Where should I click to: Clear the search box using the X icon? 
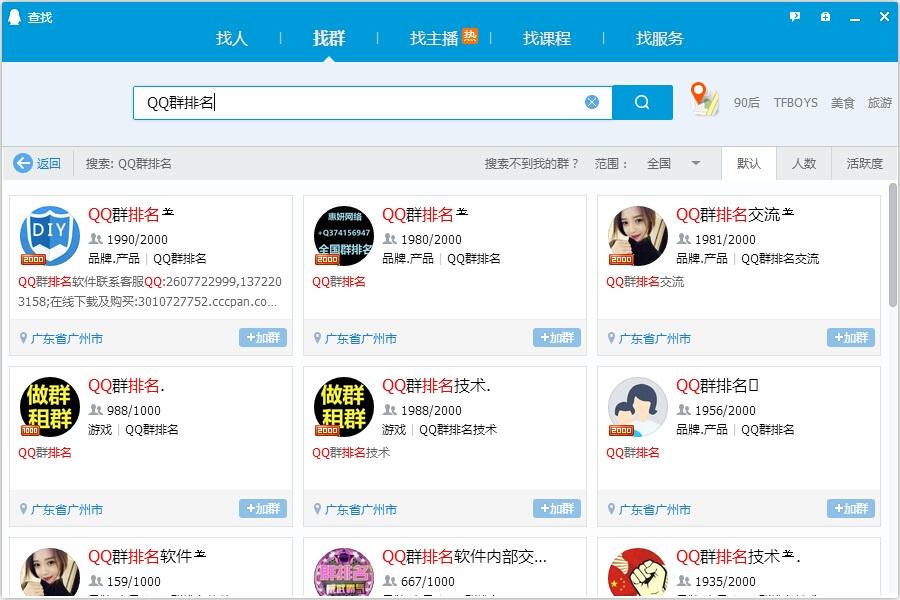592,101
